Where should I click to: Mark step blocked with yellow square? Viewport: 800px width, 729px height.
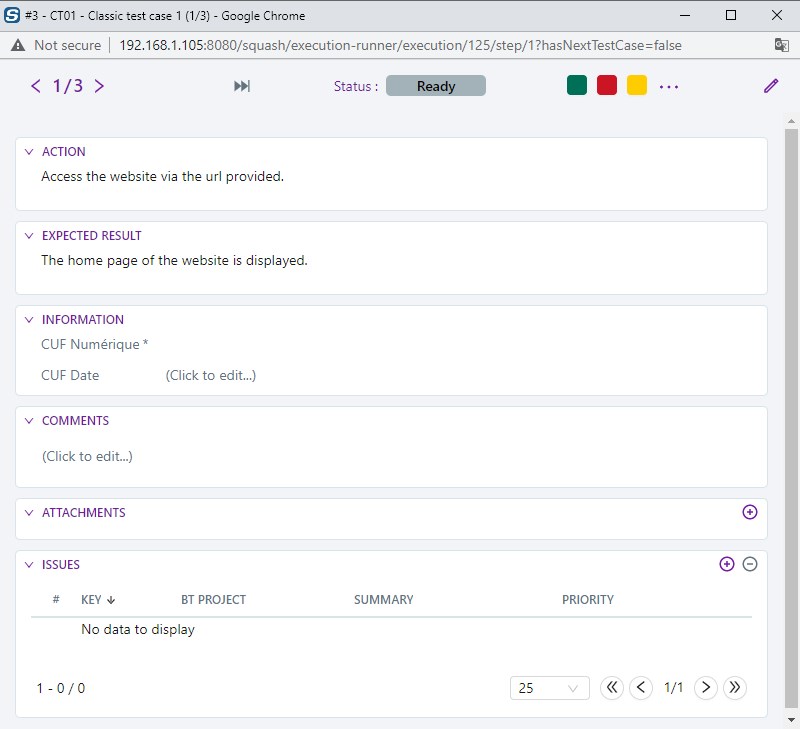pyautogui.click(x=637, y=86)
